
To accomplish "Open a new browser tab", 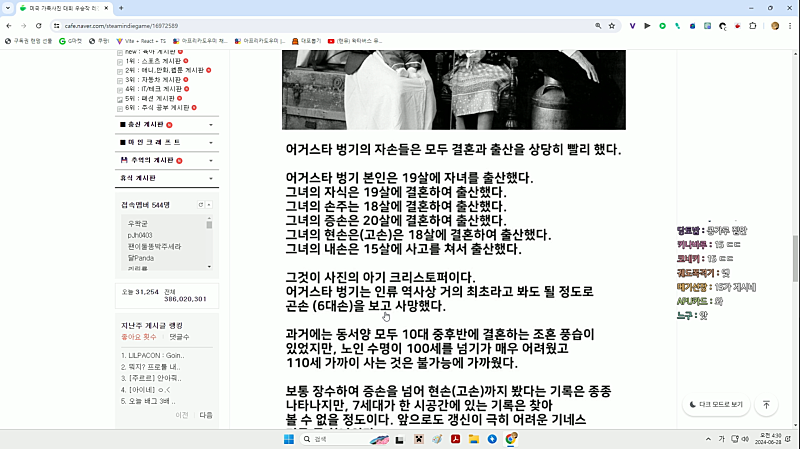I will [x=121, y=8].
